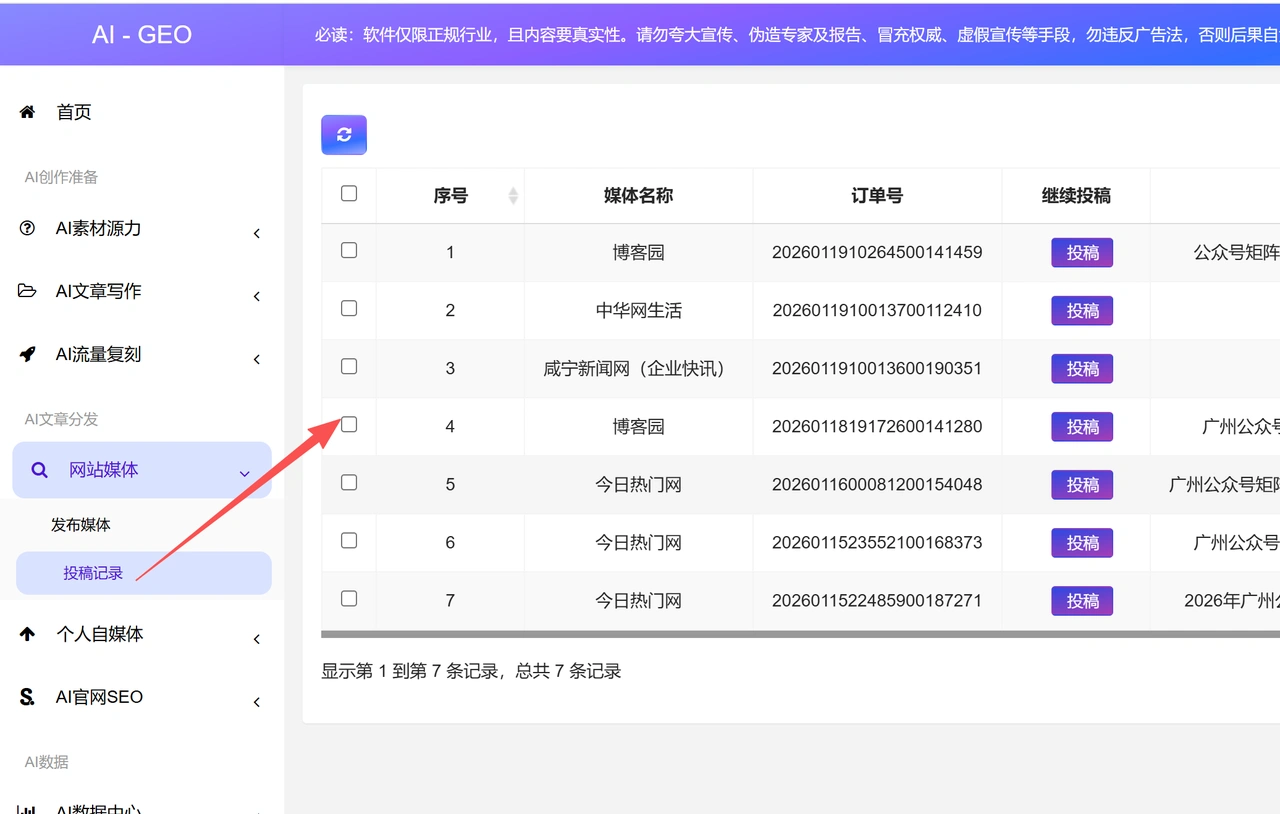This screenshot has width=1280, height=814.
Task: Click 投稿 button for order ending 187271
Action: click(1082, 601)
